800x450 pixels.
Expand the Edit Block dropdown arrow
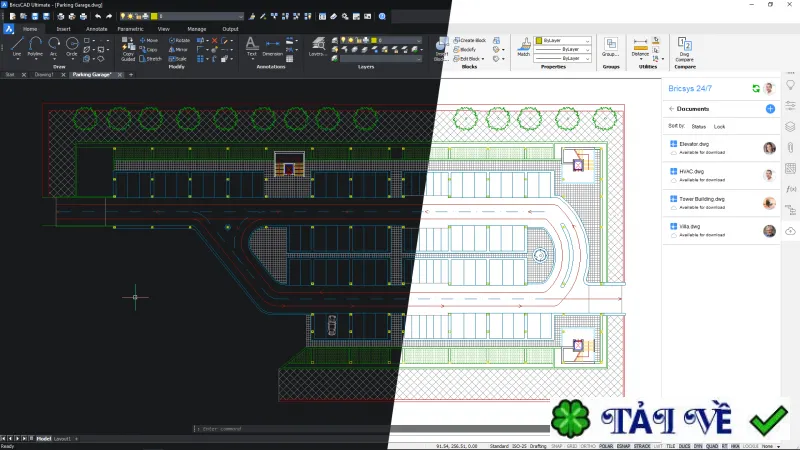coord(483,59)
